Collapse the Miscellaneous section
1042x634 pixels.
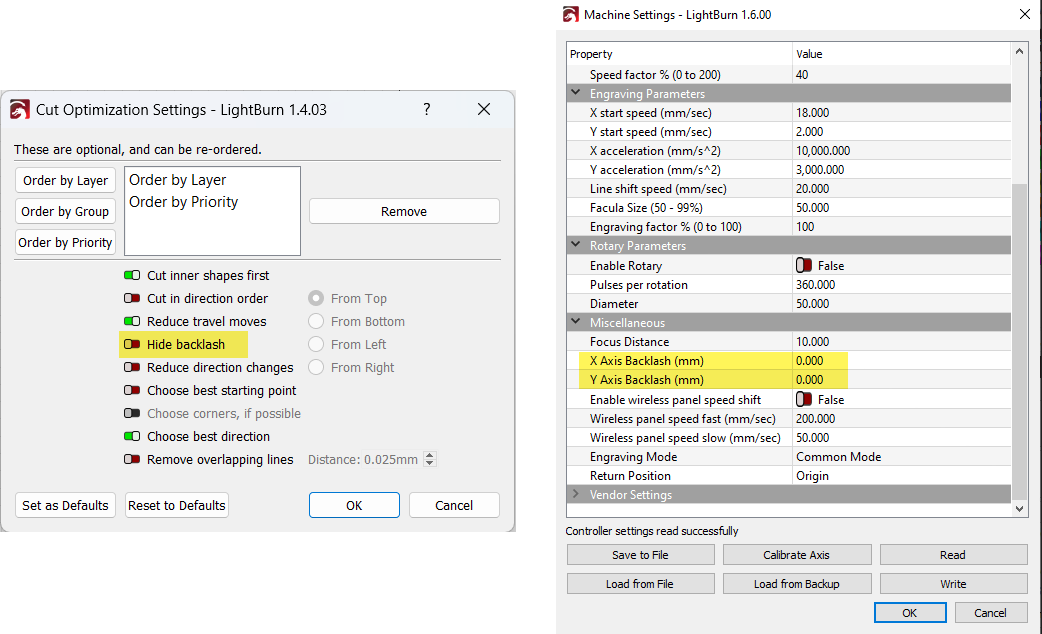point(576,323)
